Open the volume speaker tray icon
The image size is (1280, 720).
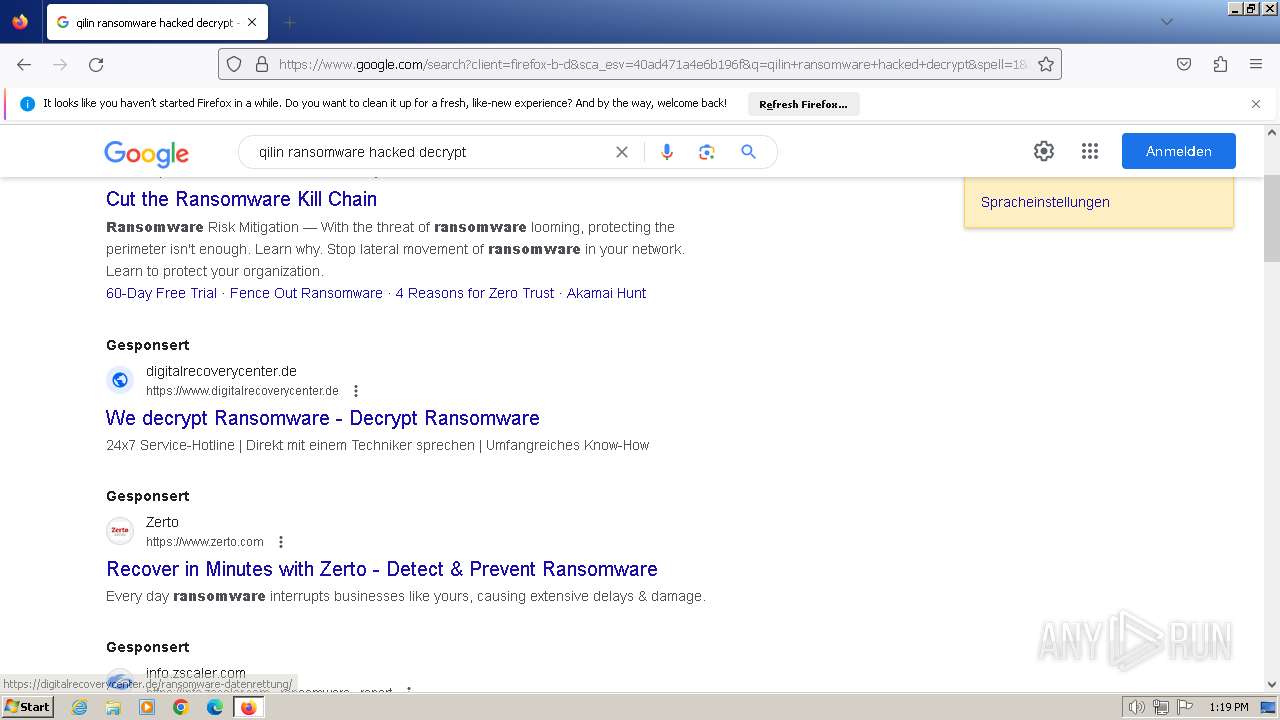coord(1137,707)
